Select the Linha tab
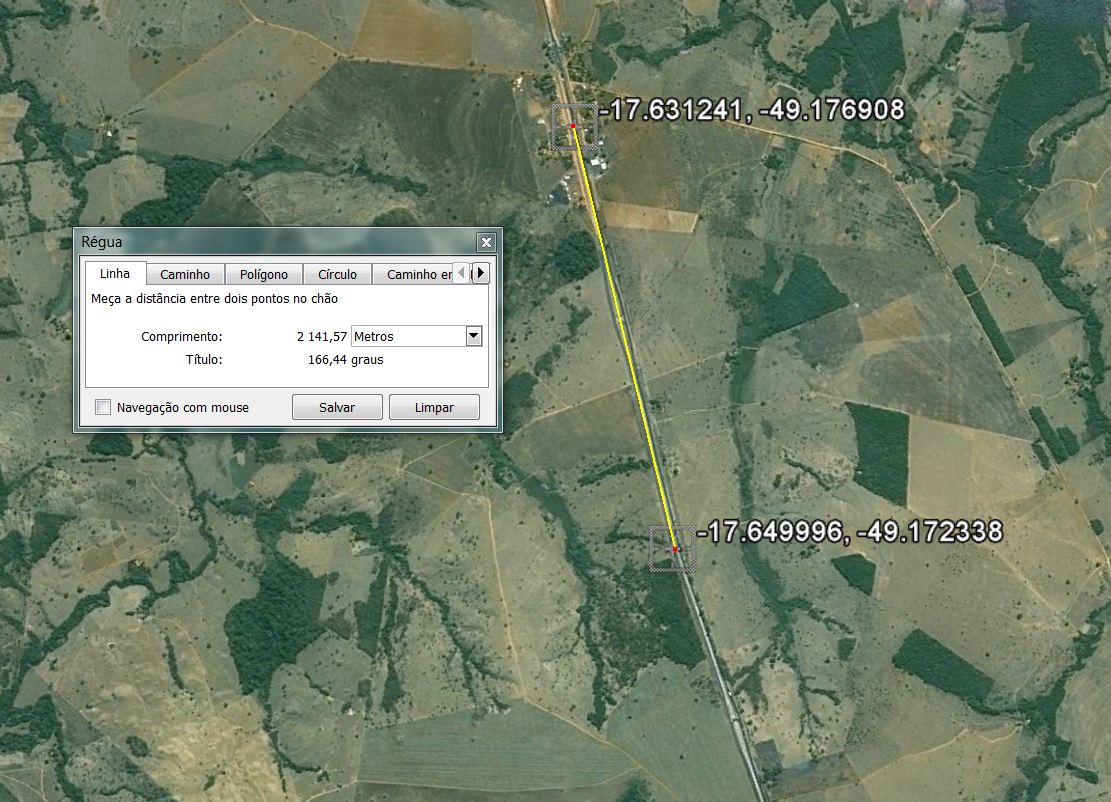 point(115,273)
